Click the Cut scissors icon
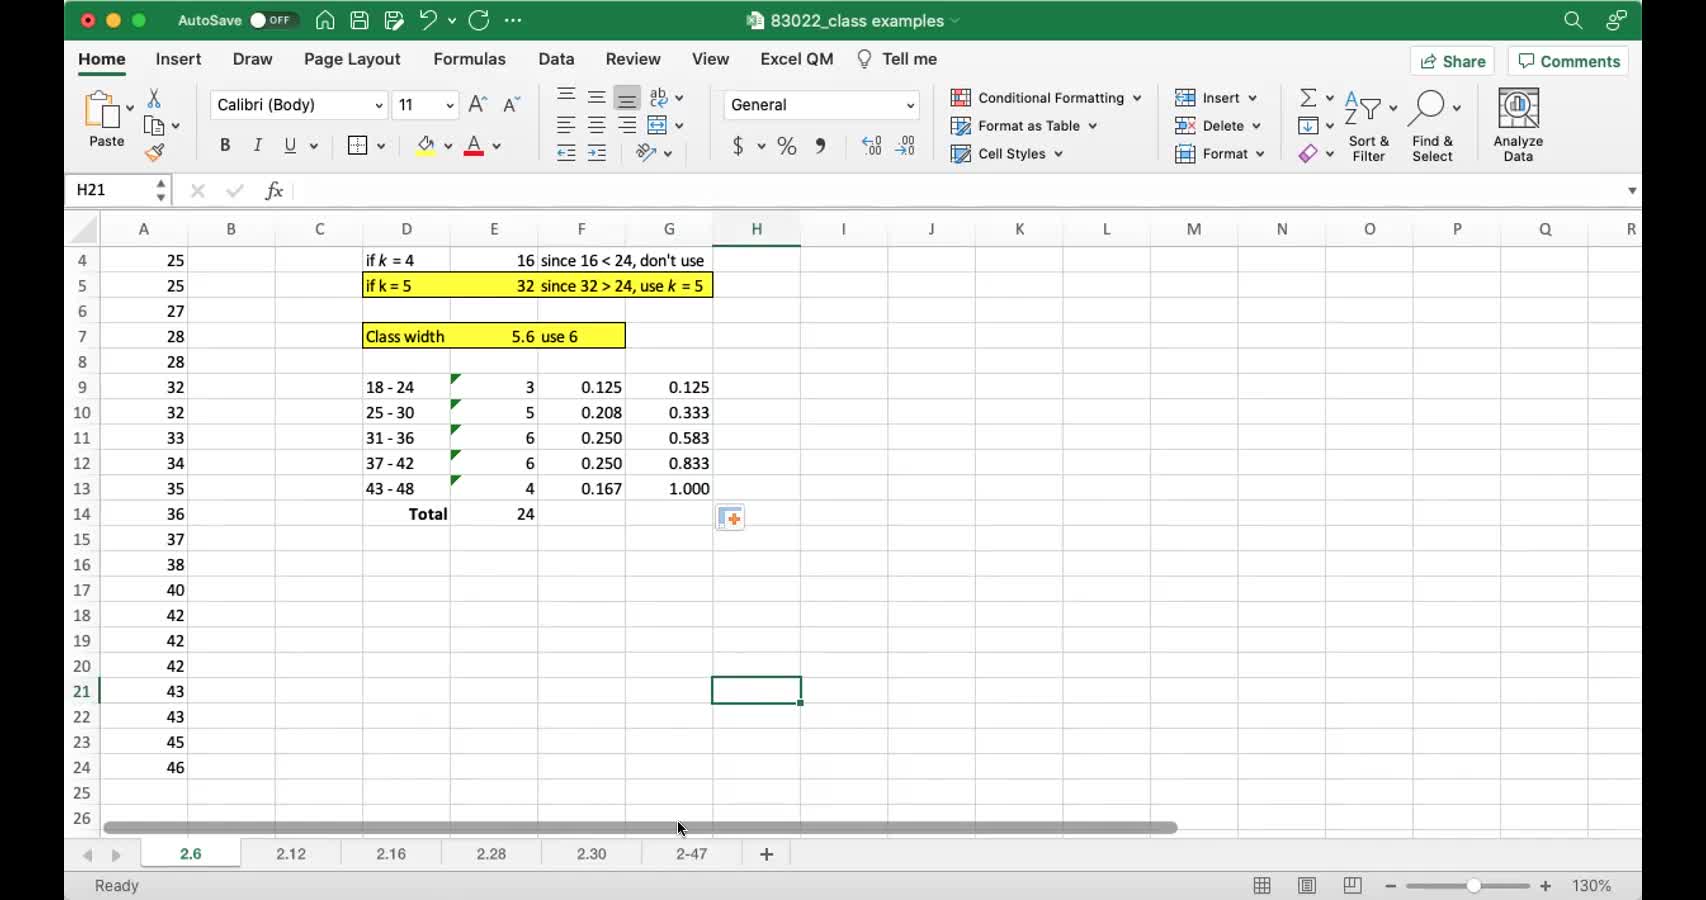The height and width of the screenshot is (900, 1706). 154,98
